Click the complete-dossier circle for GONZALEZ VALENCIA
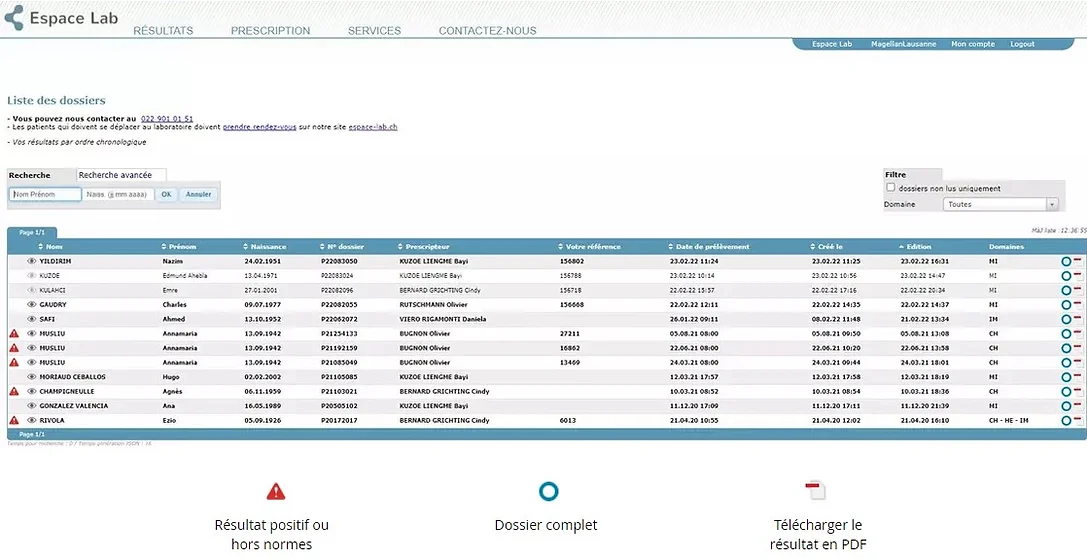The width and height of the screenshot is (1087, 559). [1066, 406]
